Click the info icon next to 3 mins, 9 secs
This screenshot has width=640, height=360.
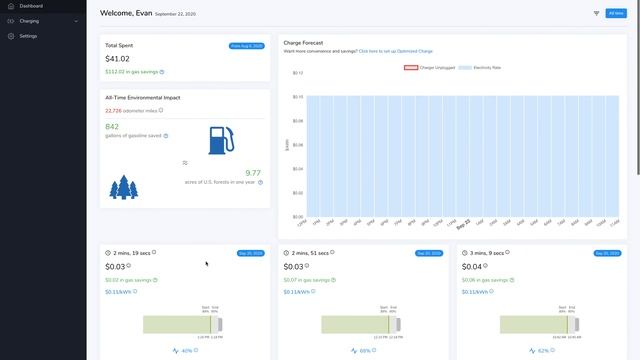click(507, 252)
